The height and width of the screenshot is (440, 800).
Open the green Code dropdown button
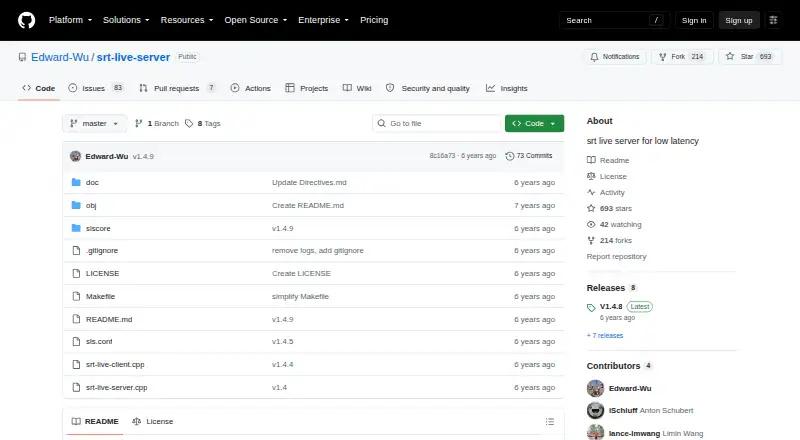(534, 124)
